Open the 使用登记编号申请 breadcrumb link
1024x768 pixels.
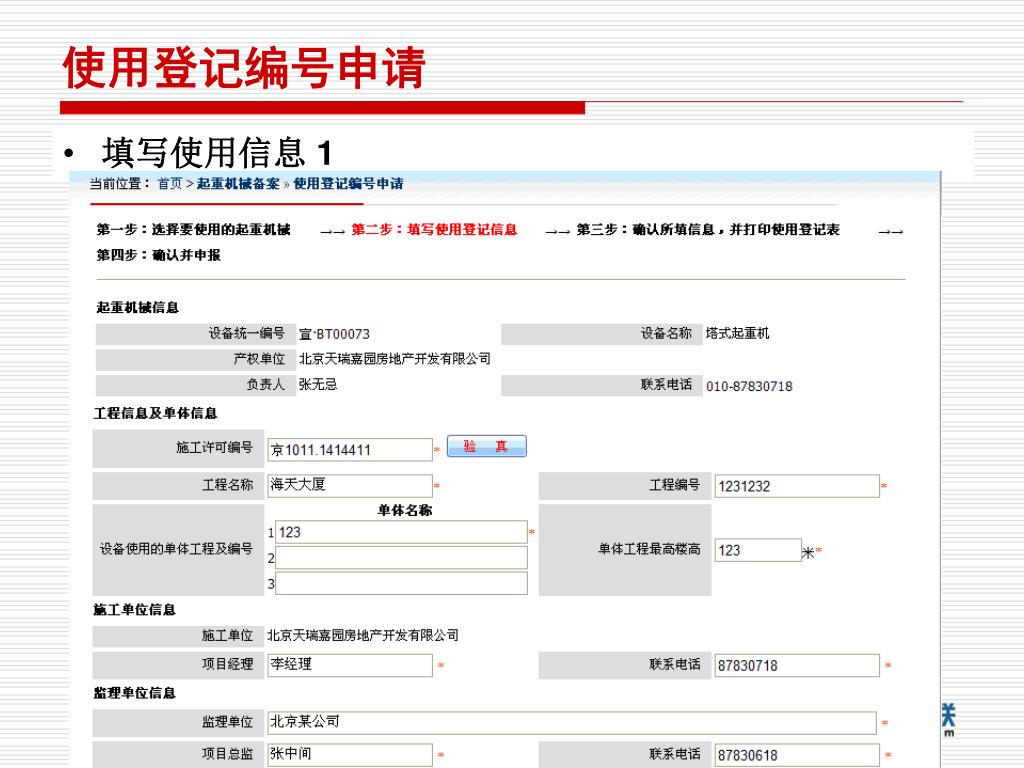[348, 184]
